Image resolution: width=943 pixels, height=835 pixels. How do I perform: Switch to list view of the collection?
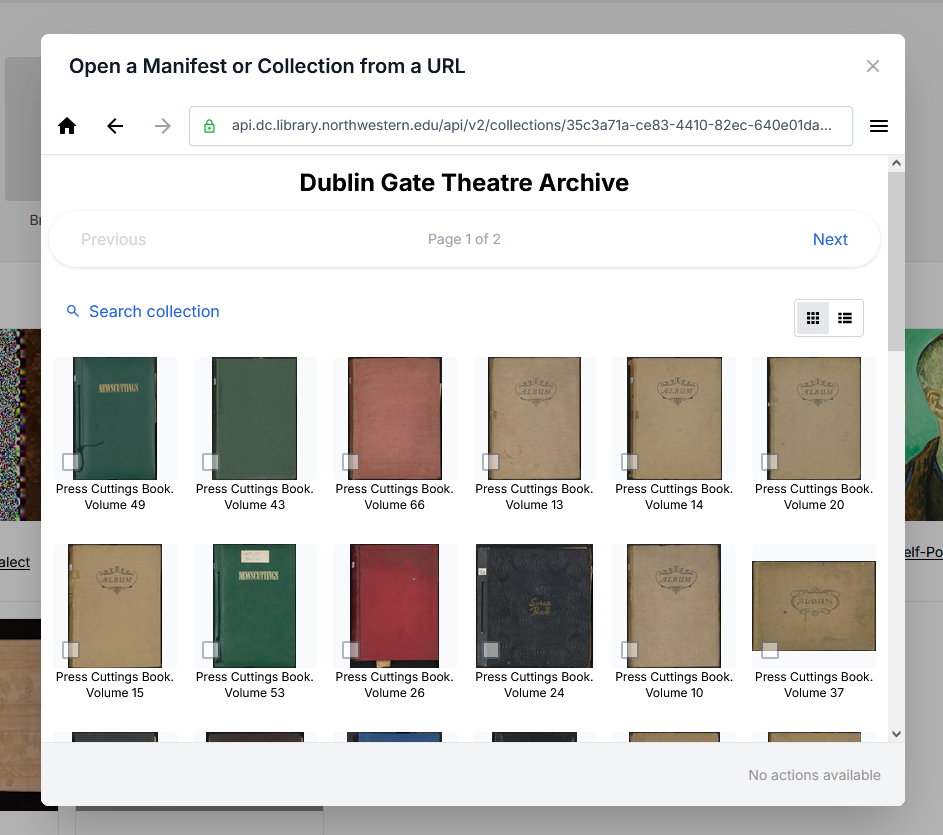845,317
